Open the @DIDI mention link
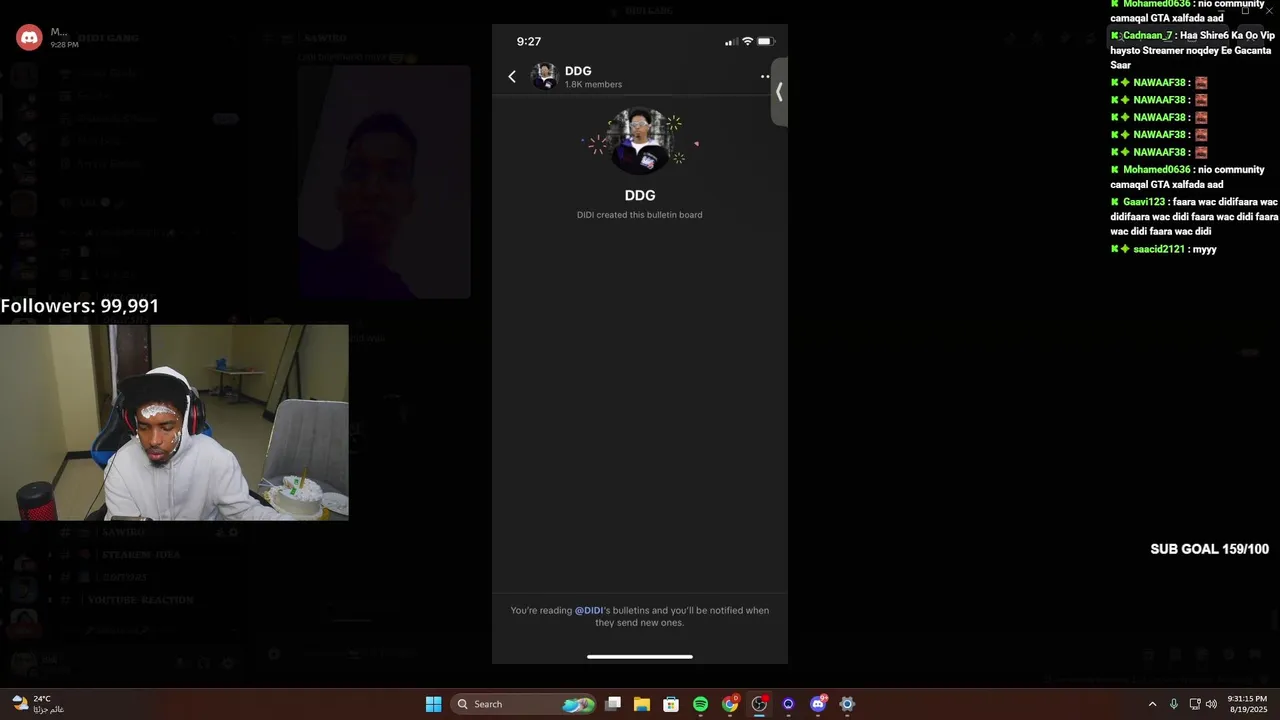Viewport: 1280px width, 720px height. pyautogui.click(x=589, y=610)
